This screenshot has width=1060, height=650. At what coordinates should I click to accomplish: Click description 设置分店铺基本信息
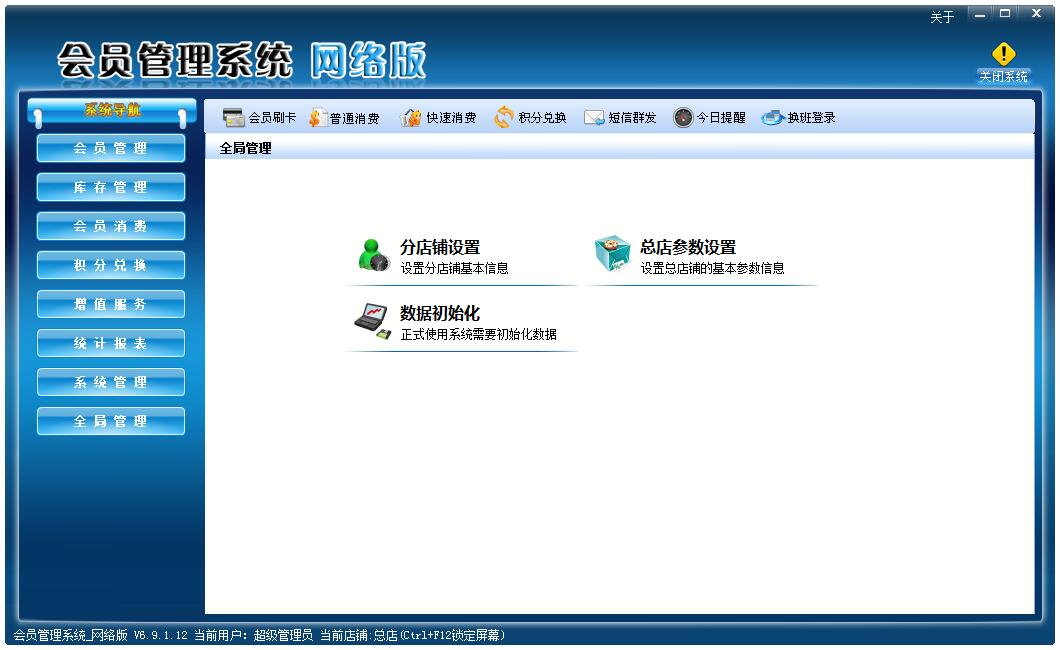click(x=454, y=268)
